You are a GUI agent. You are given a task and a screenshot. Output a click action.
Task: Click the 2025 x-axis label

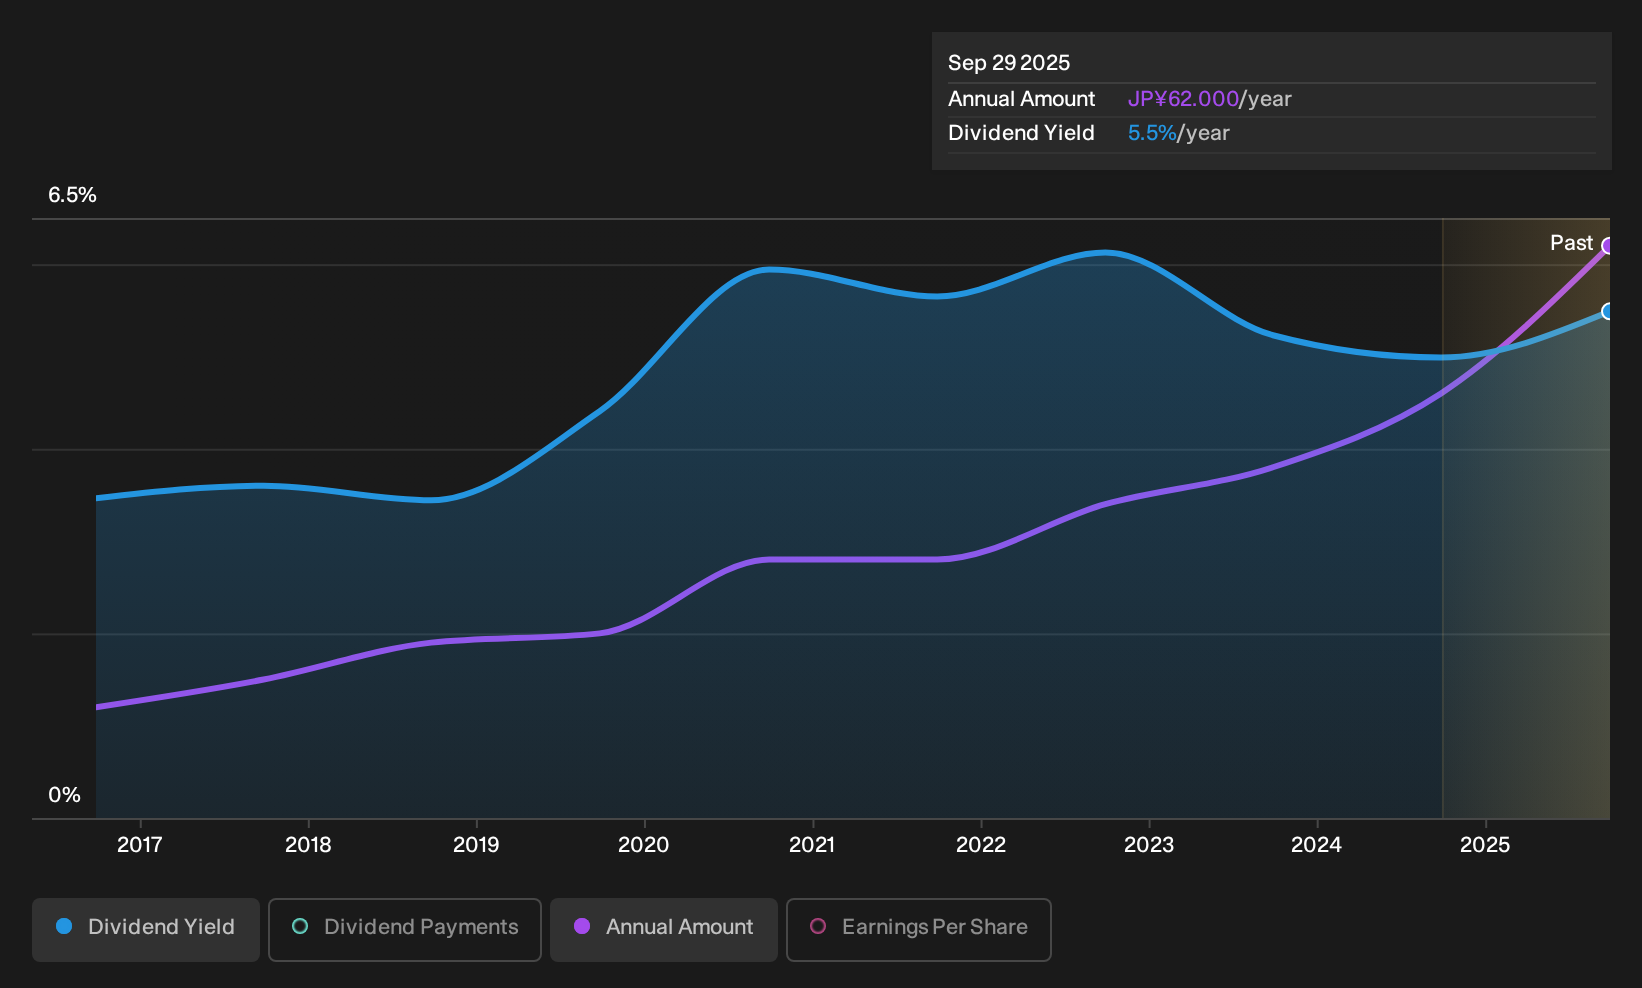[x=1485, y=845]
